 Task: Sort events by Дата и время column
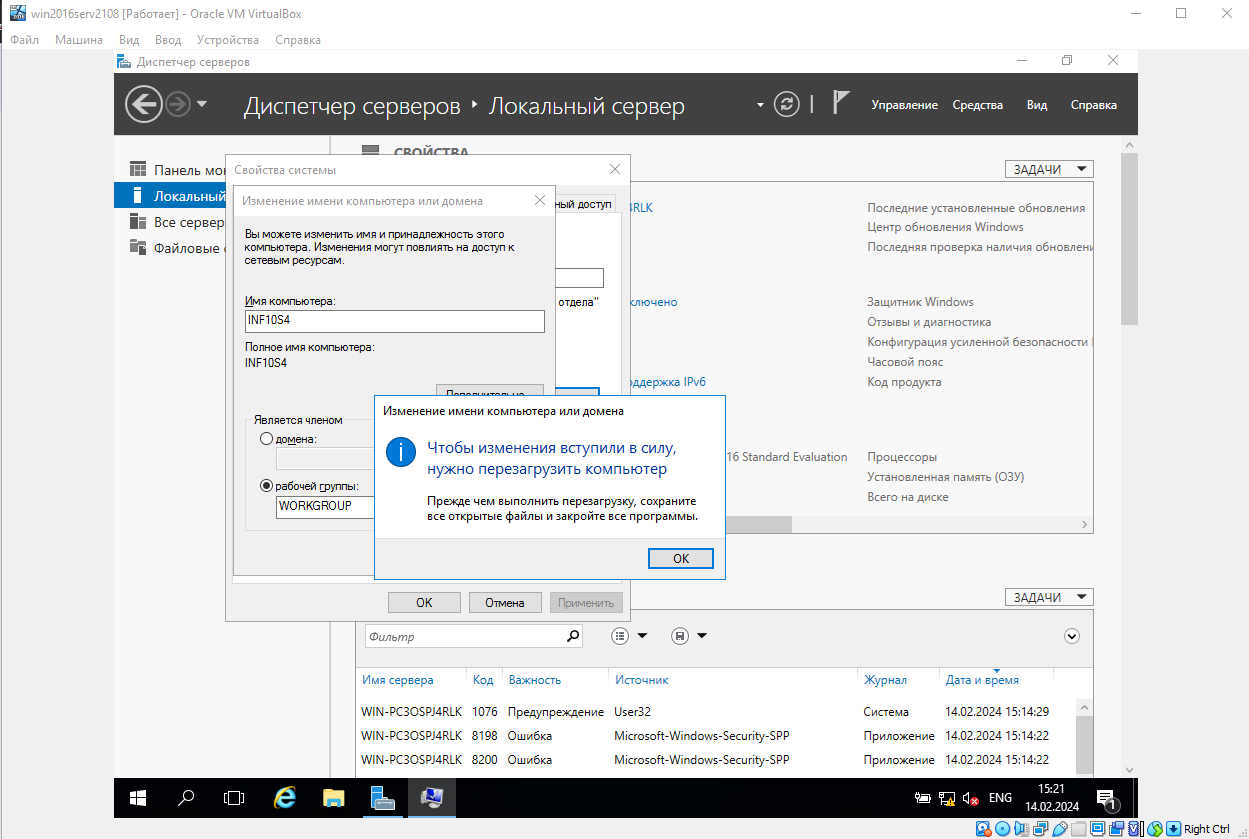click(x=982, y=680)
